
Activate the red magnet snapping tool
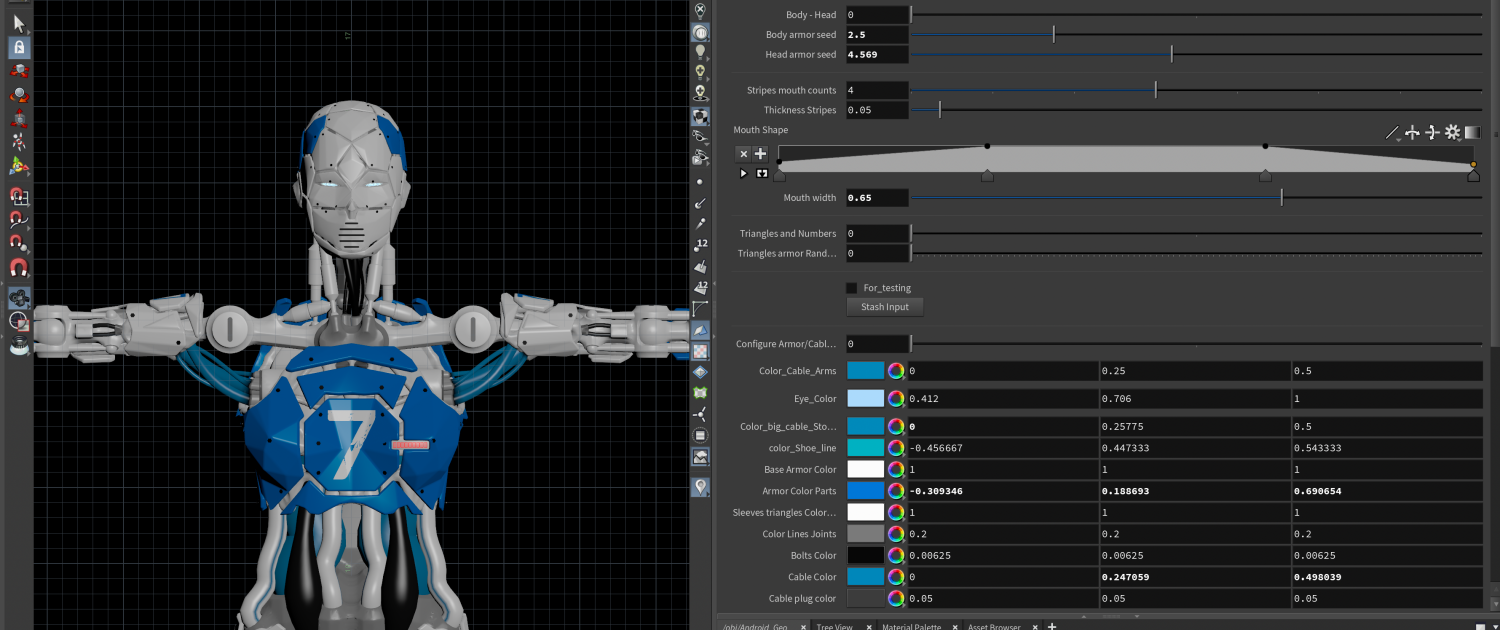click(19, 268)
